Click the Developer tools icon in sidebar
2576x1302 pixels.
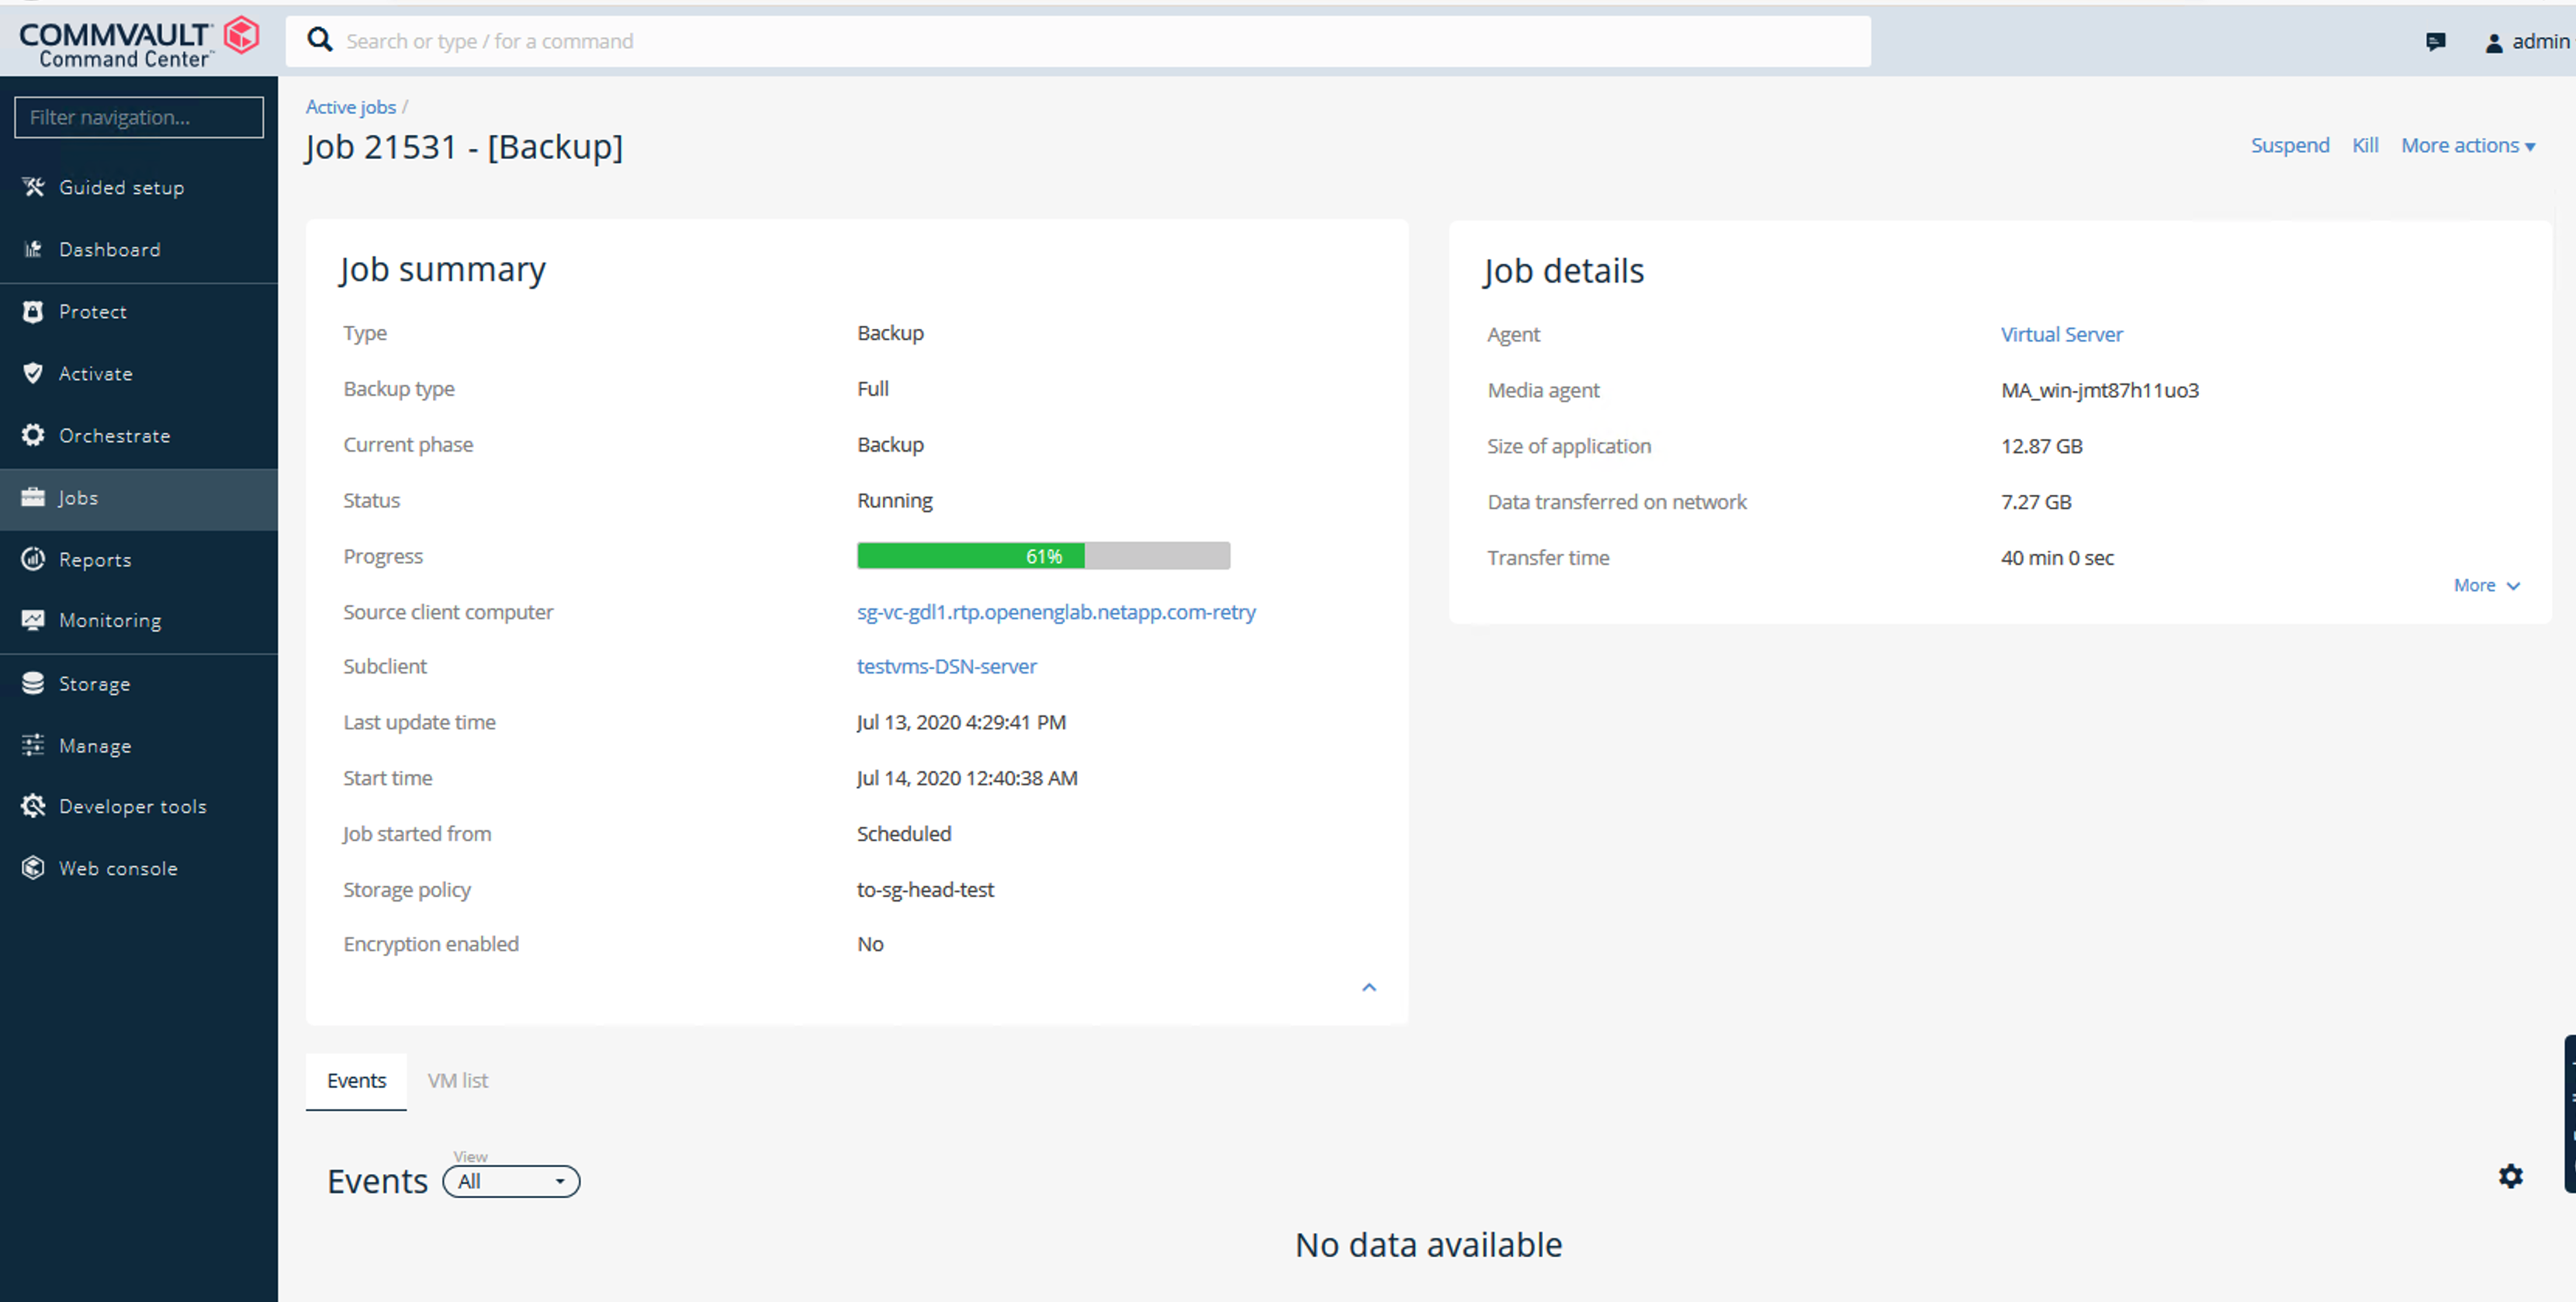(33, 806)
